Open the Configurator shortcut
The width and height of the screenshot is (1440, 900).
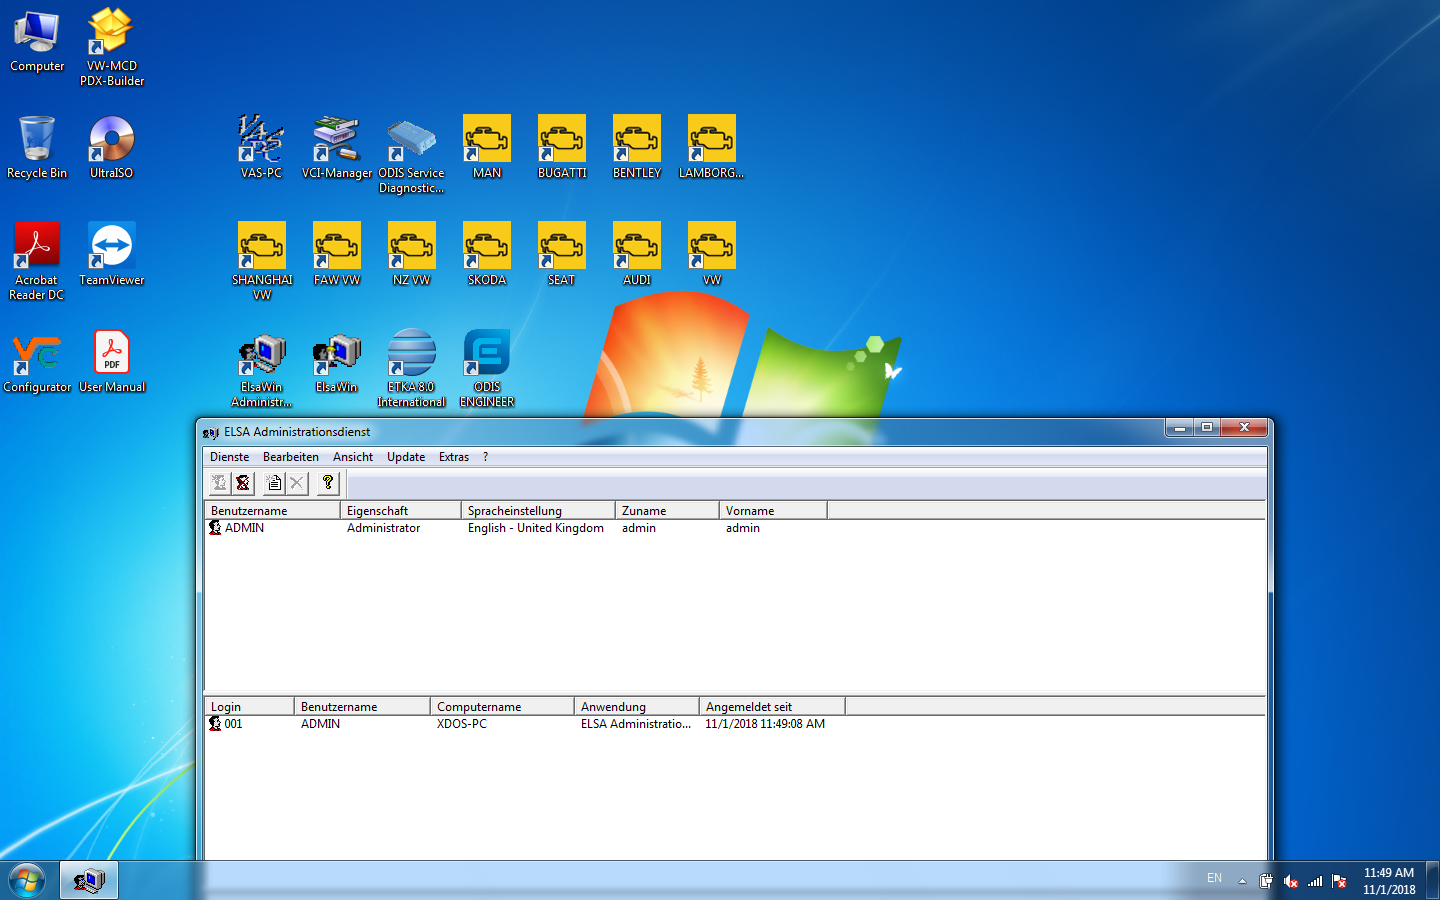(37, 361)
